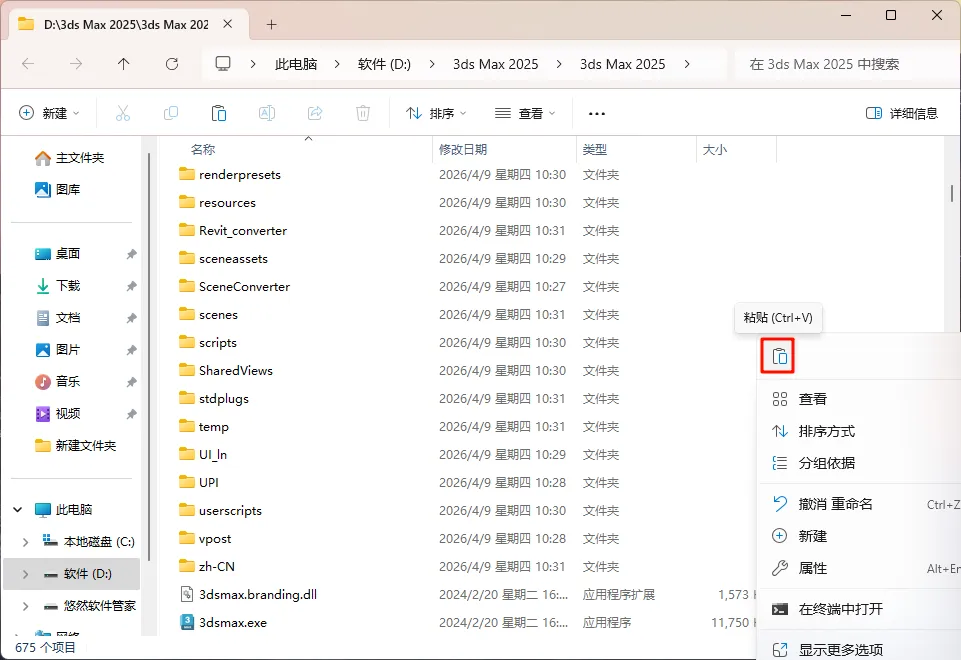Toggle the 详细信息 details pane
Viewport: 961px width, 660px height.
coord(902,113)
